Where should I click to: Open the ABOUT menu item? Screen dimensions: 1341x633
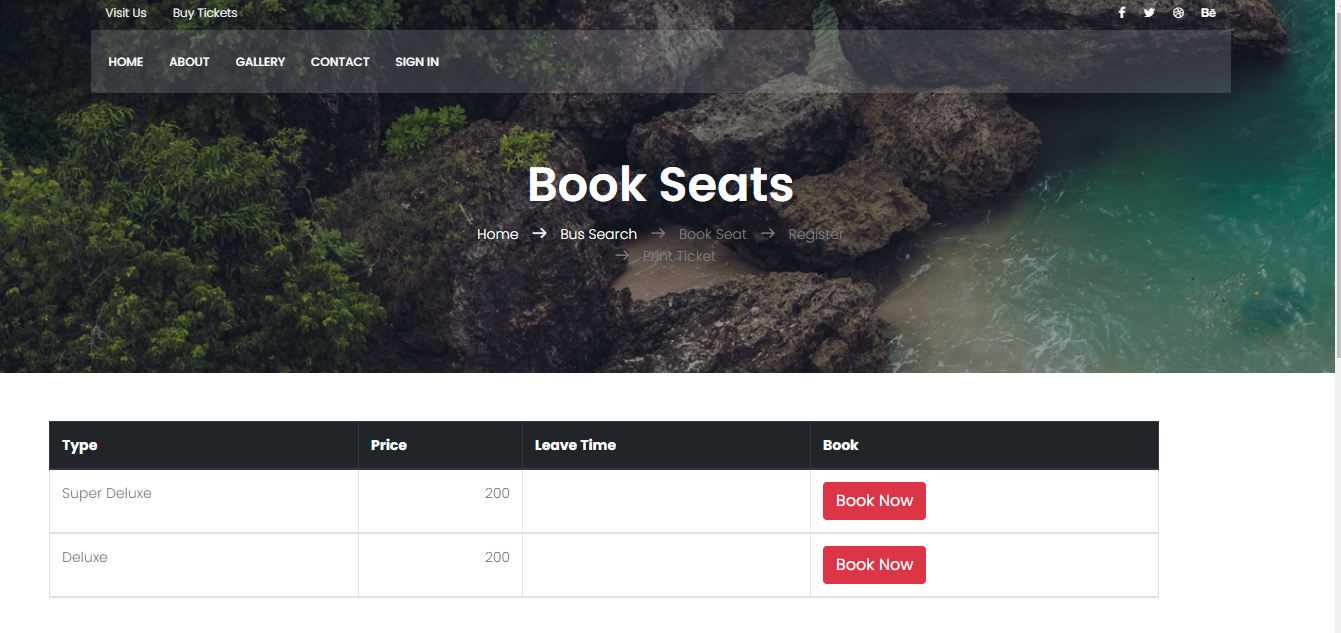[x=189, y=62]
